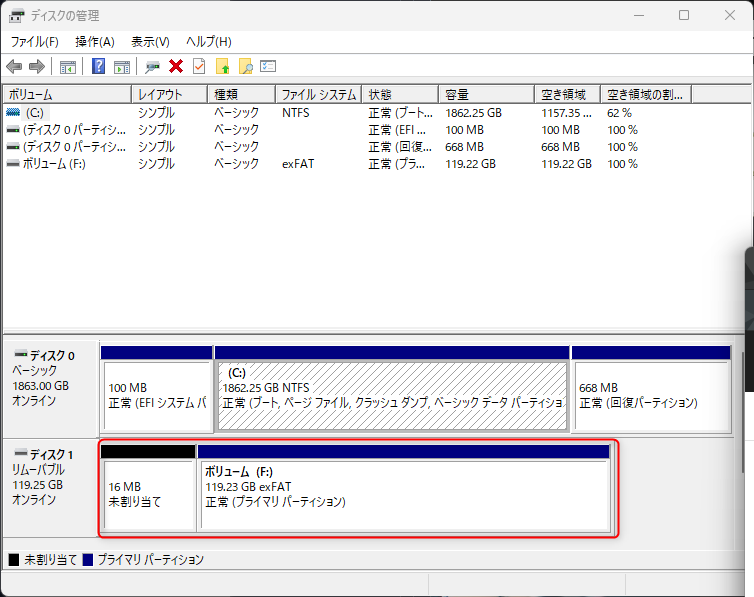This screenshot has height=597, width=754.
Task: Open properties via the checkmark document icon
Action: pos(199,66)
